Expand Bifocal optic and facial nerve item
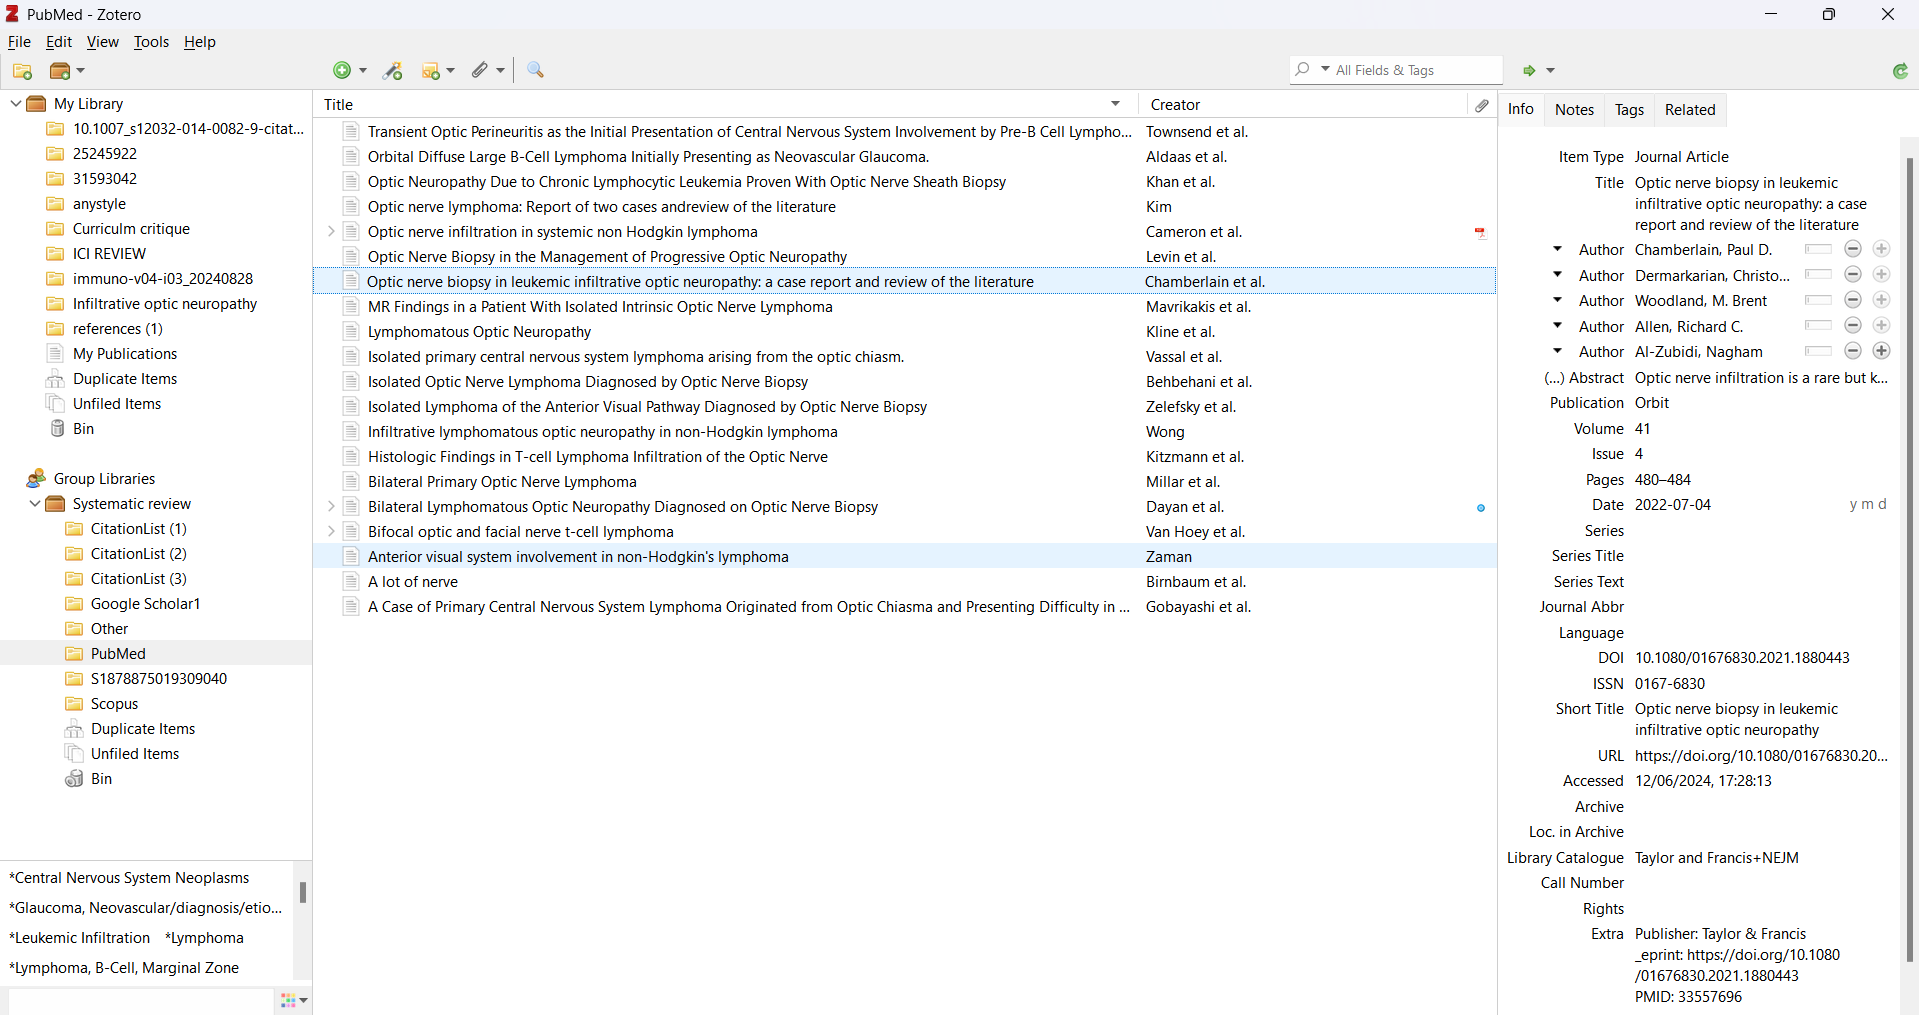 [331, 532]
